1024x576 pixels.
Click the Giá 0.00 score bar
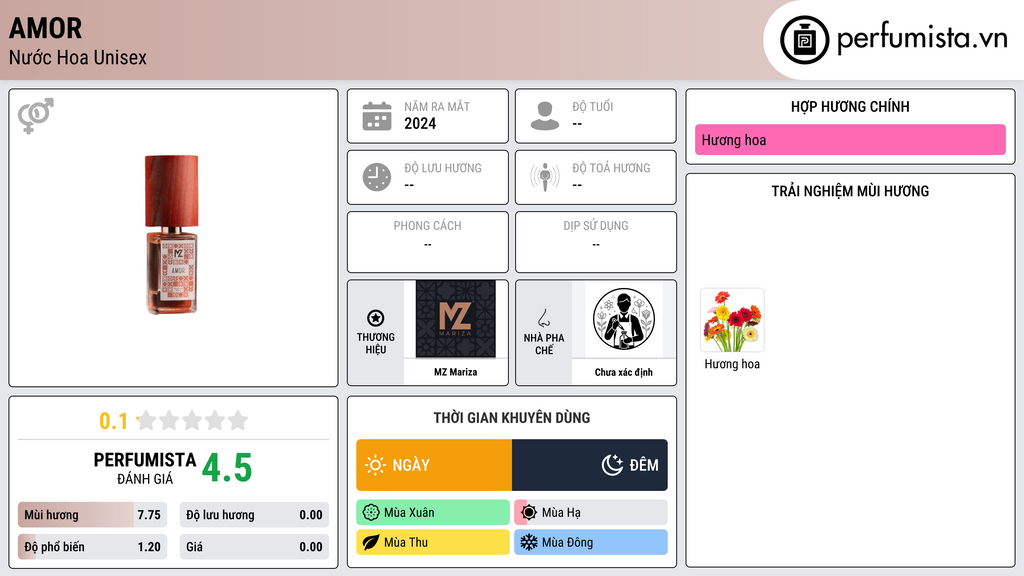254,547
